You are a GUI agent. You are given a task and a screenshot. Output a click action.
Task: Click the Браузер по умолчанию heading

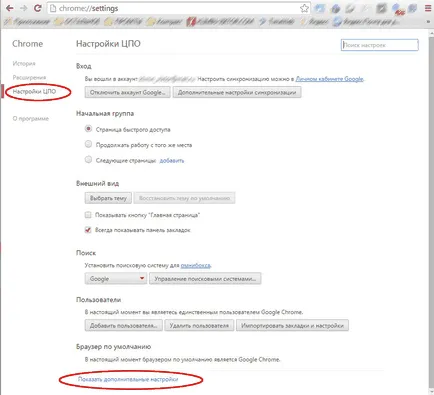113,347
